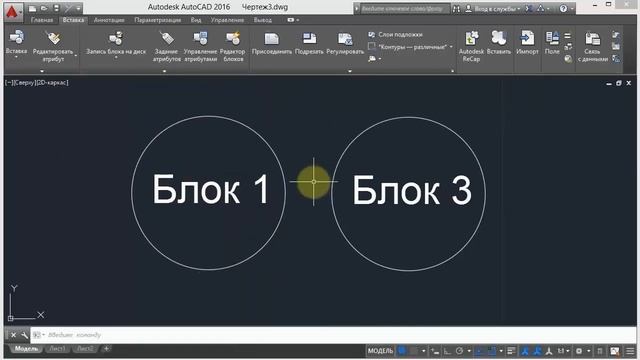640x360 pixels.
Task: Switch to the Вид ribbon tab
Action: [196, 20]
